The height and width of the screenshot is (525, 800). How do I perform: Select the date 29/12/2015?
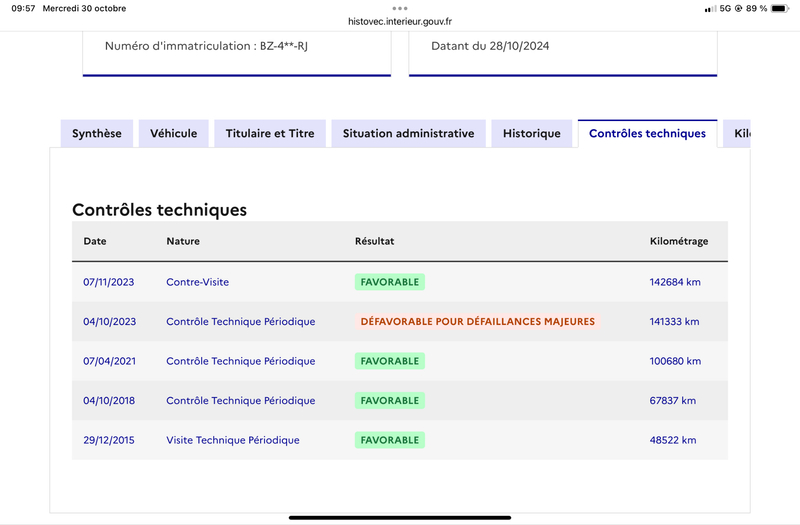point(109,440)
